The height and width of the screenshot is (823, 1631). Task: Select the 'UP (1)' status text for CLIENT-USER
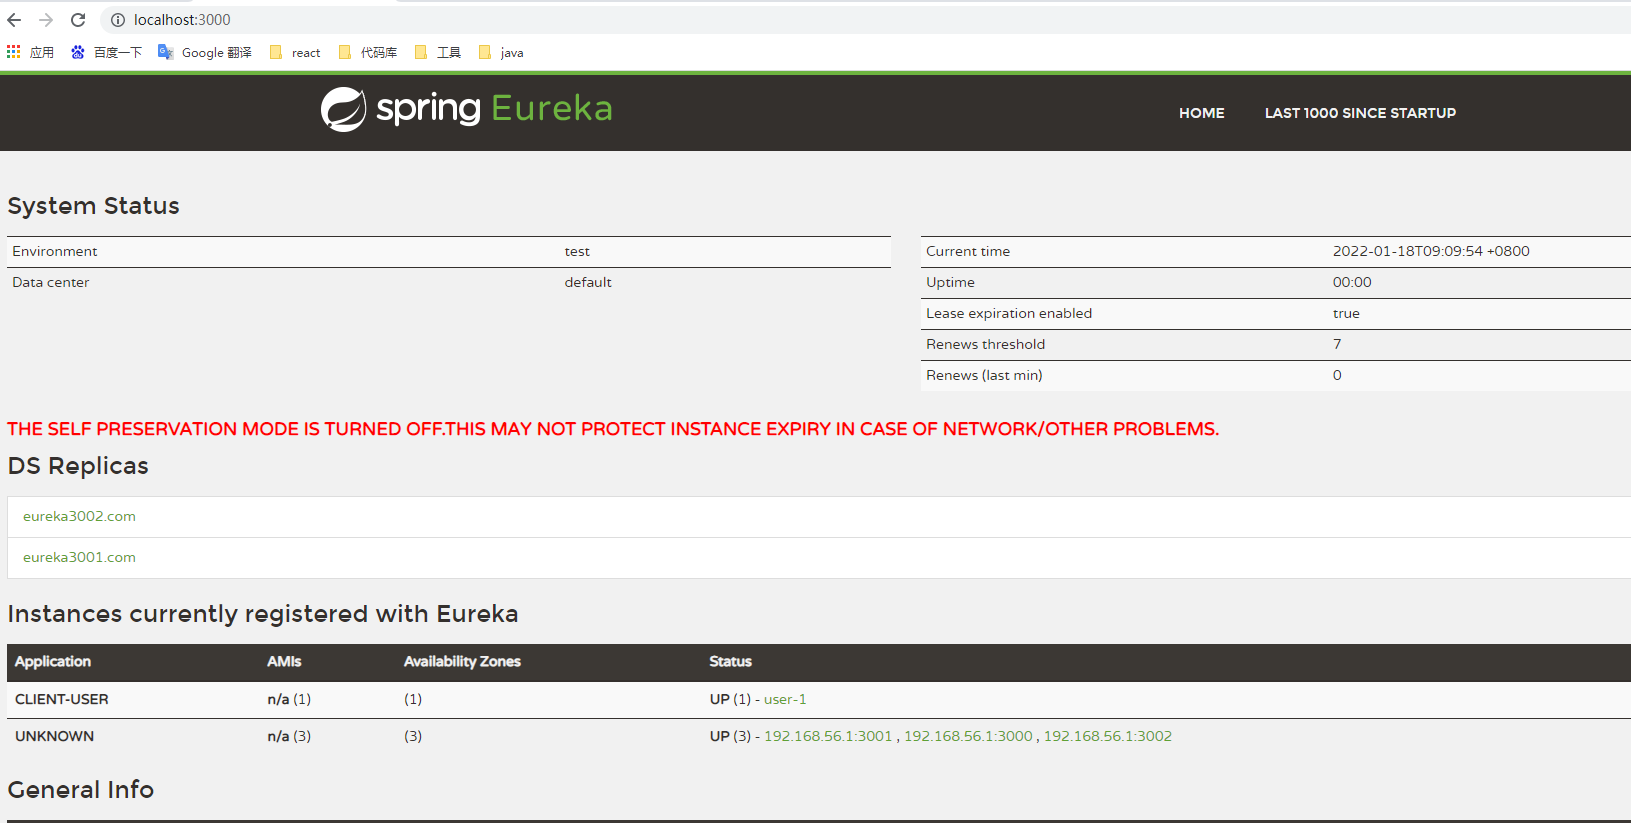tap(730, 699)
